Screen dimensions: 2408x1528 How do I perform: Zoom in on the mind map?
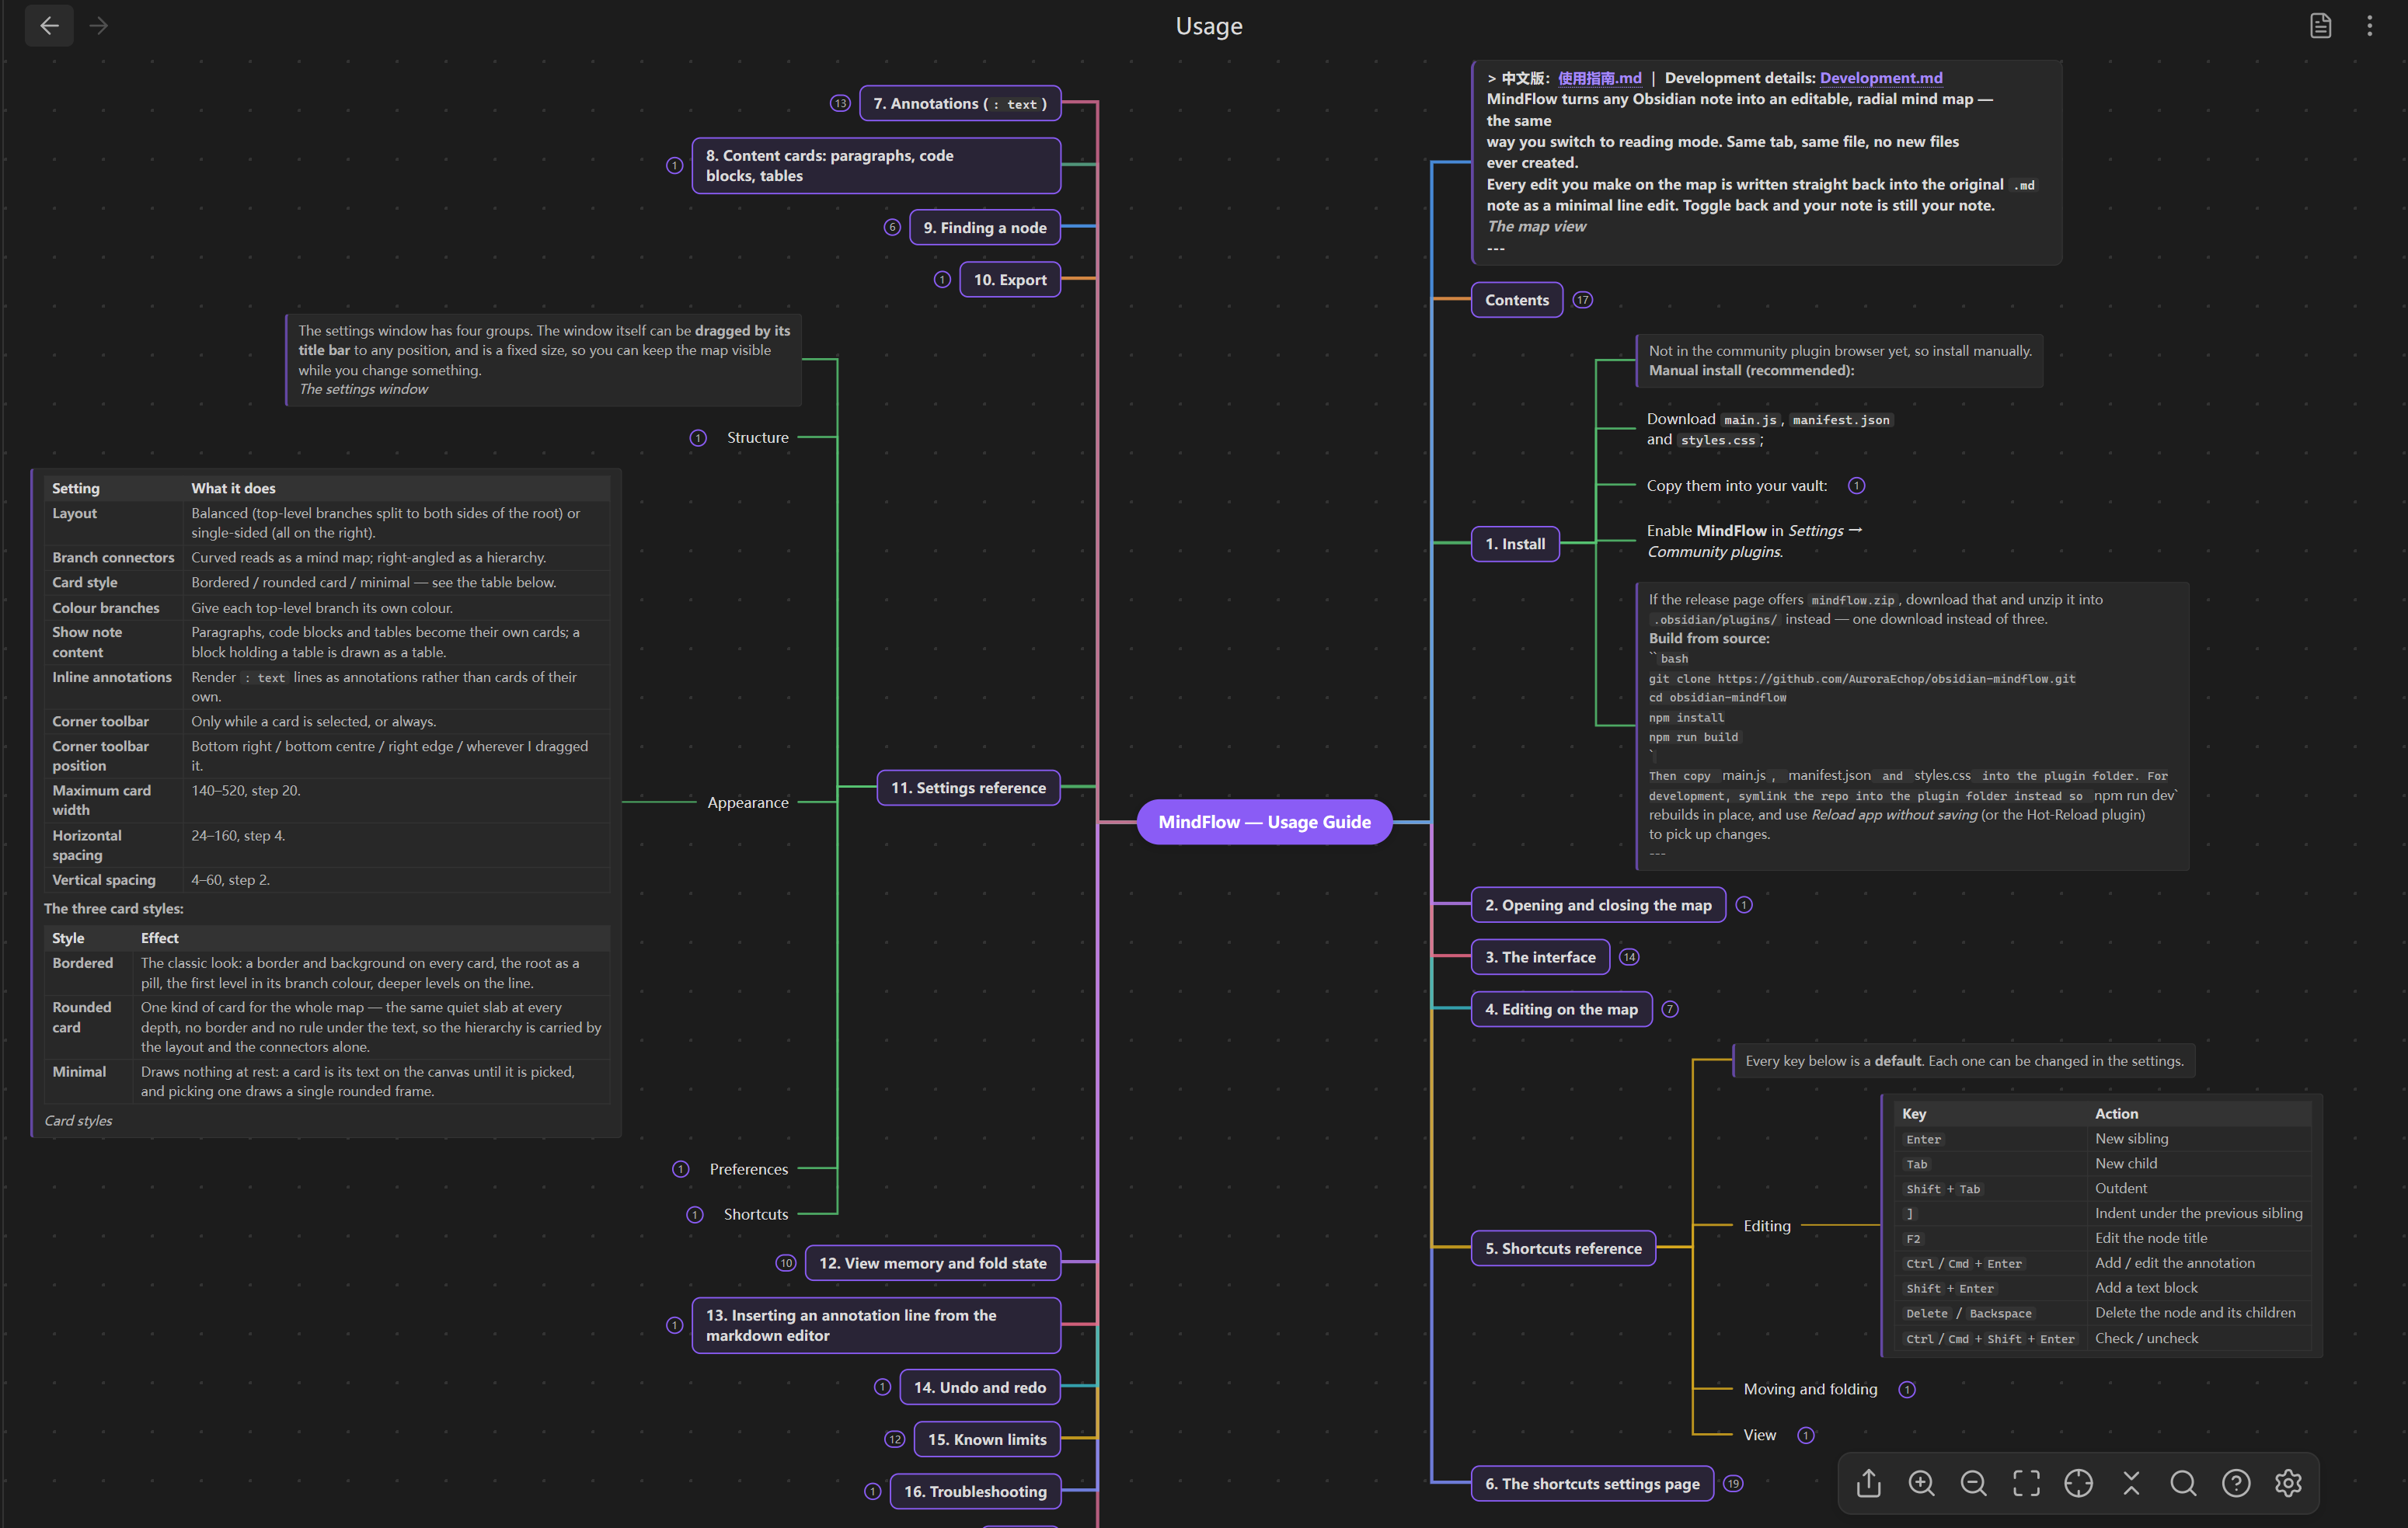[x=1921, y=1483]
